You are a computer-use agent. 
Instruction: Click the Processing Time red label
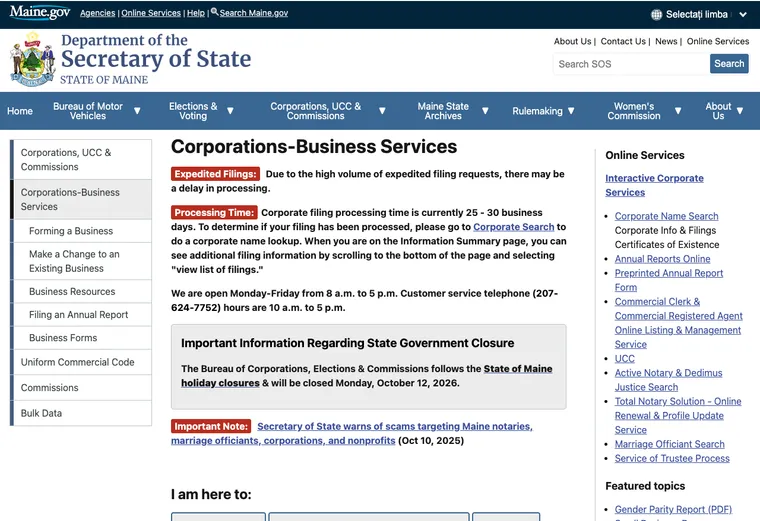click(x=214, y=212)
